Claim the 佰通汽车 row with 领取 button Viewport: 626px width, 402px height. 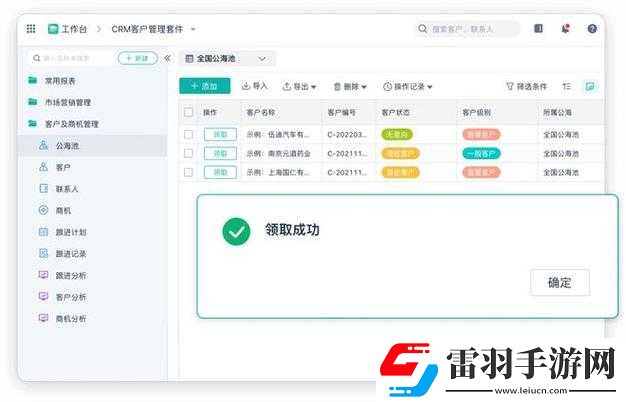click(220, 135)
